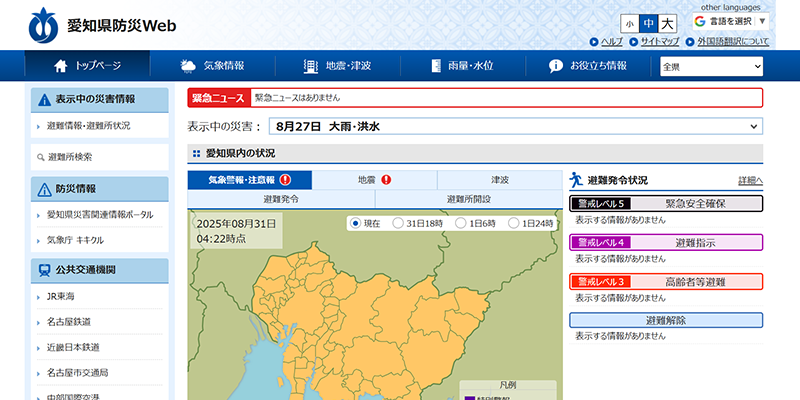
Task: Click the 緊急ニュース red label
Action: (x=219, y=98)
